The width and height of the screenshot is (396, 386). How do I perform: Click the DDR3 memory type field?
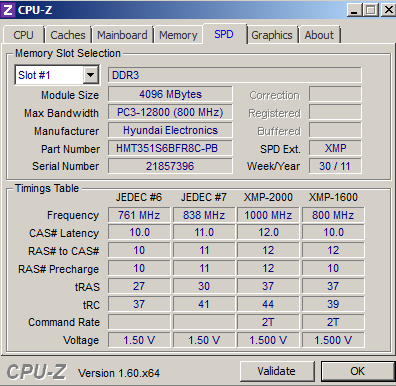235,75
